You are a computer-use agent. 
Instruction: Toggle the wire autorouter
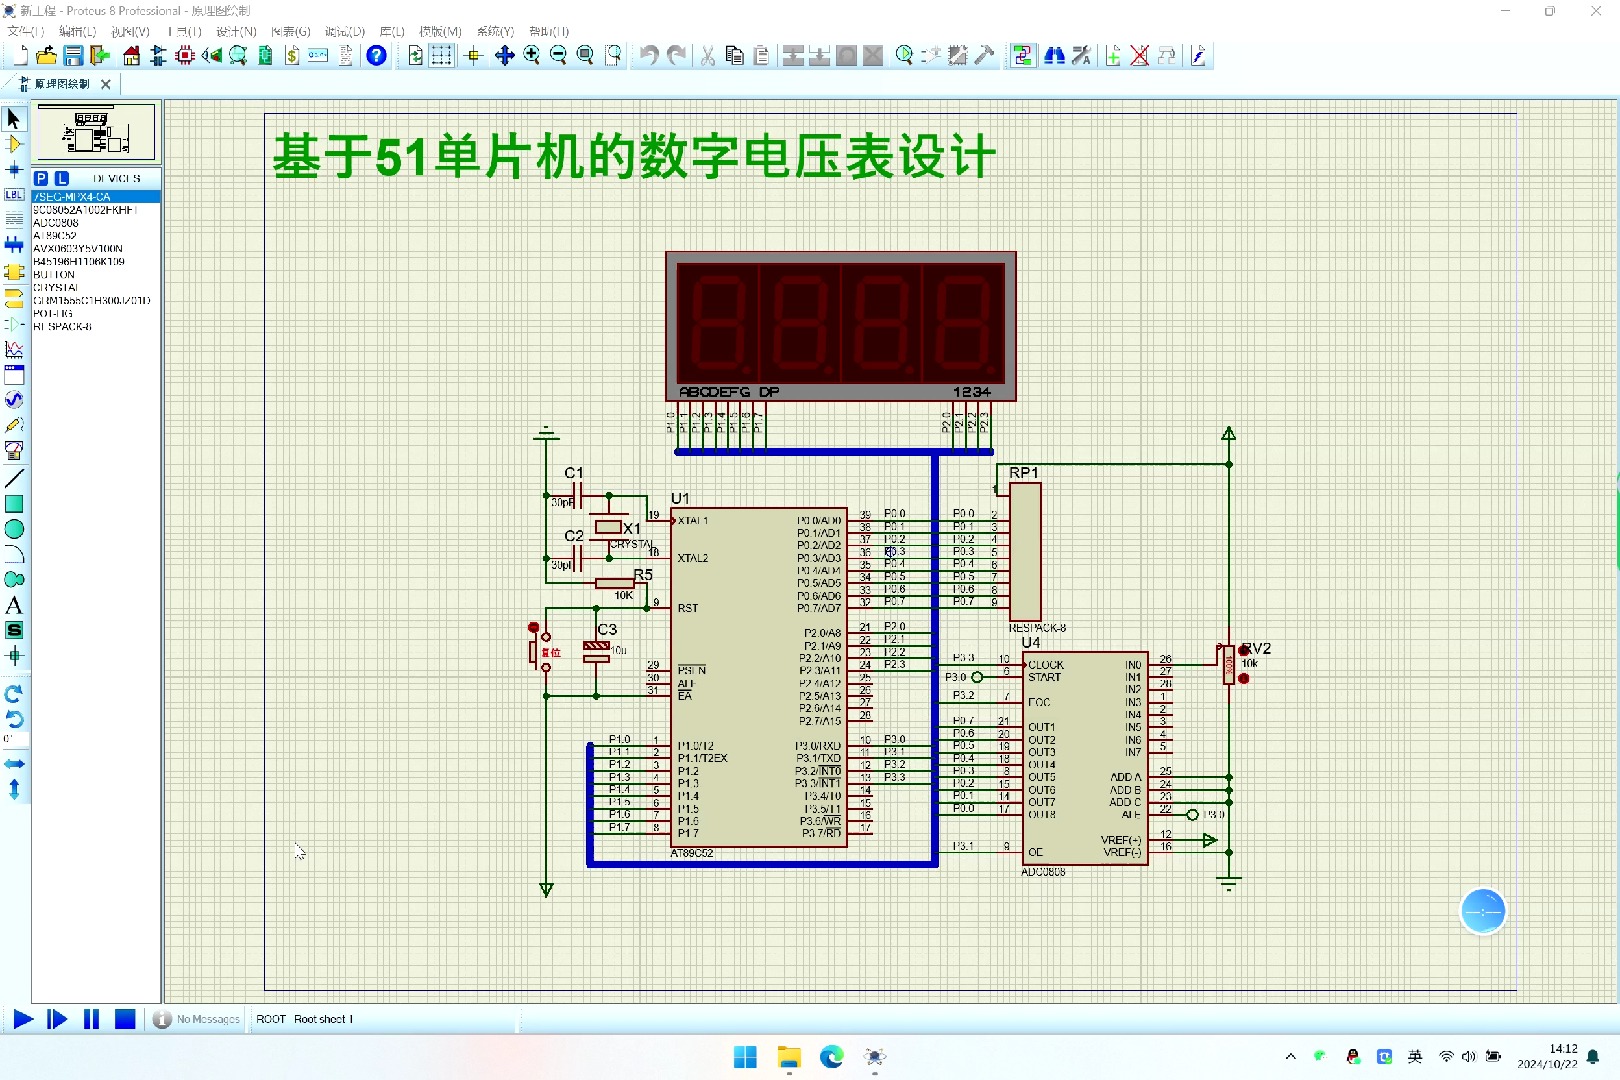click(1023, 55)
